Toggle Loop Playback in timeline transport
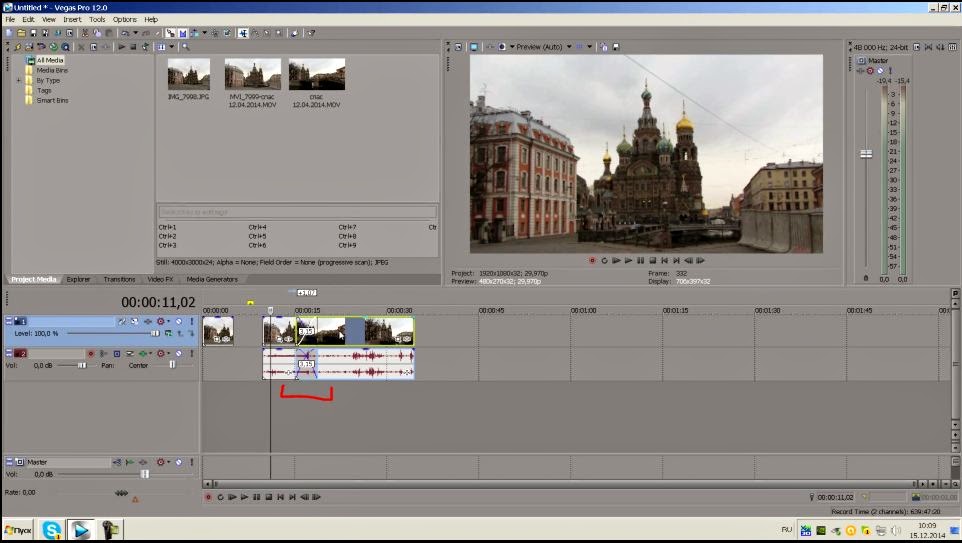The width and height of the screenshot is (962, 543). (220, 497)
